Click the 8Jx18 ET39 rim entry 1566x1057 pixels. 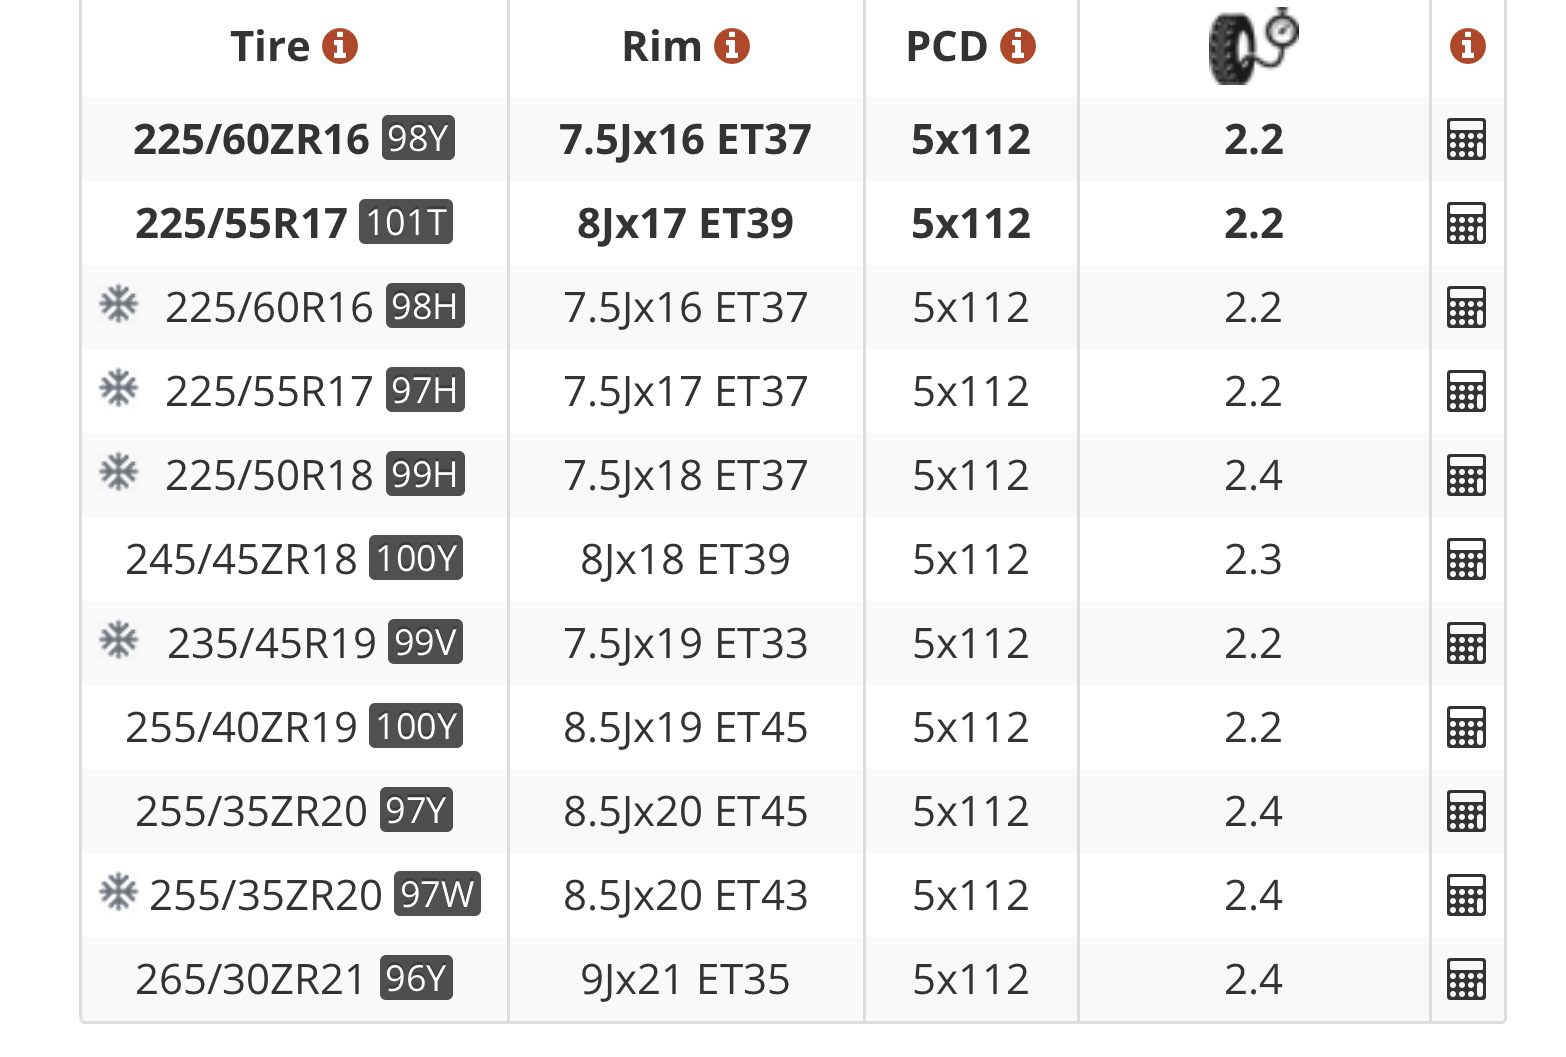pos(685,559)
